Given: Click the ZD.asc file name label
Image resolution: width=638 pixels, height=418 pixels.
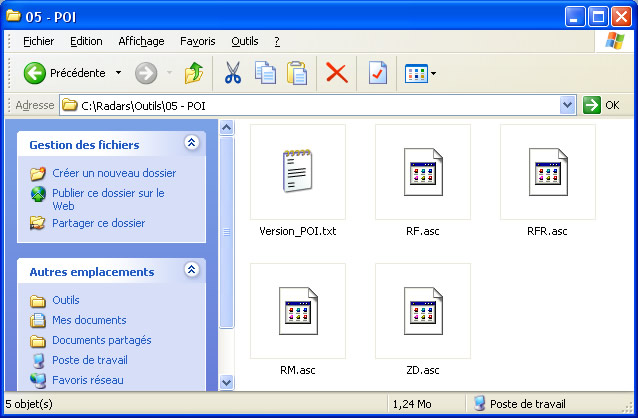Looking at the screenshot, I should pyautogui.click(x=423, y=370).
